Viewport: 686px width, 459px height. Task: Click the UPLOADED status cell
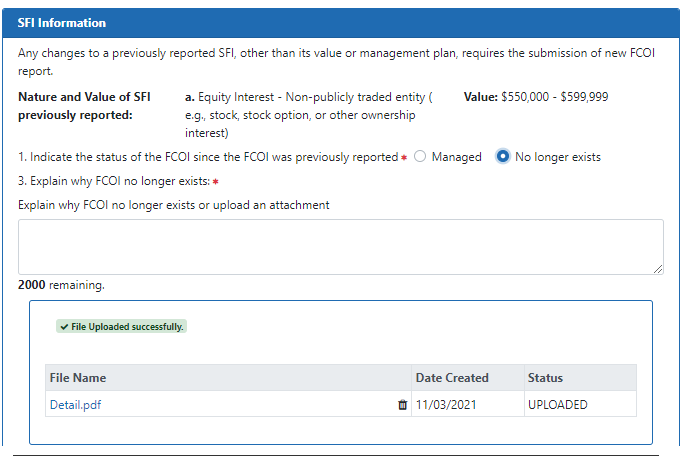557,405
